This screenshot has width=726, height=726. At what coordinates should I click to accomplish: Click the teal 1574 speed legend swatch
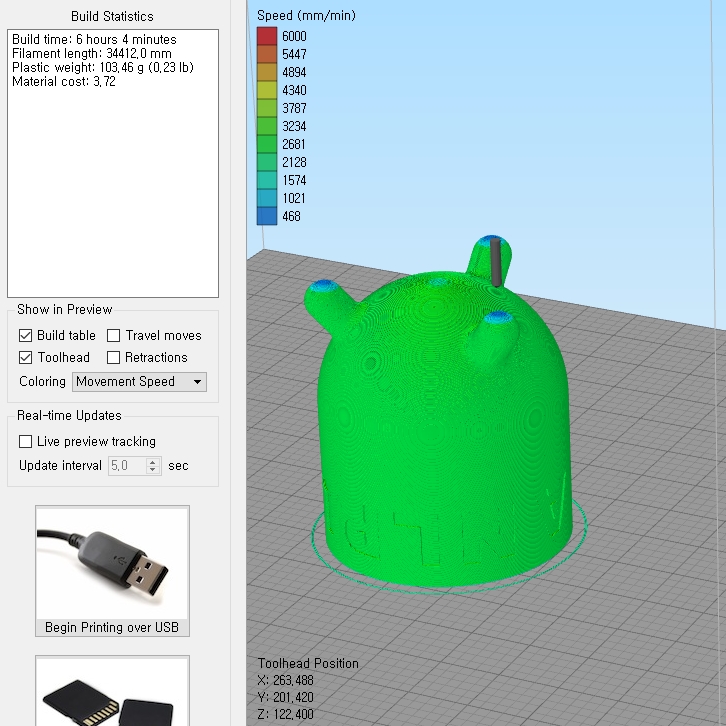coord(267,180)
